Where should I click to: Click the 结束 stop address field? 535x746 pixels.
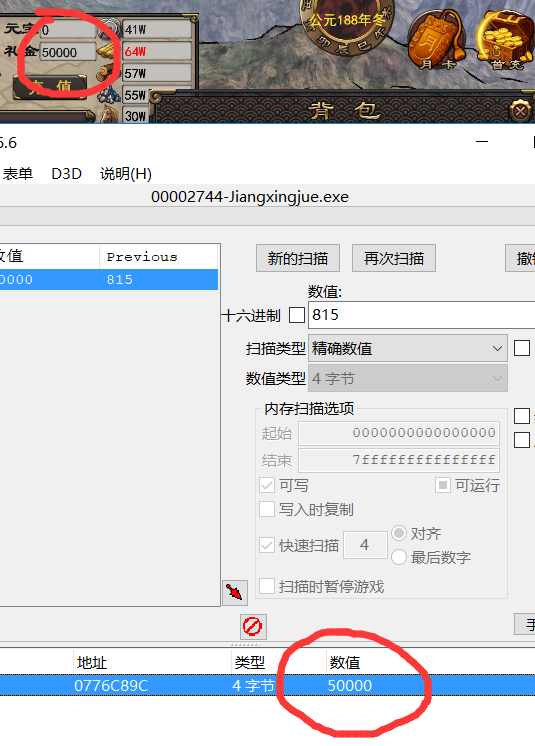[x=399, y=460]
